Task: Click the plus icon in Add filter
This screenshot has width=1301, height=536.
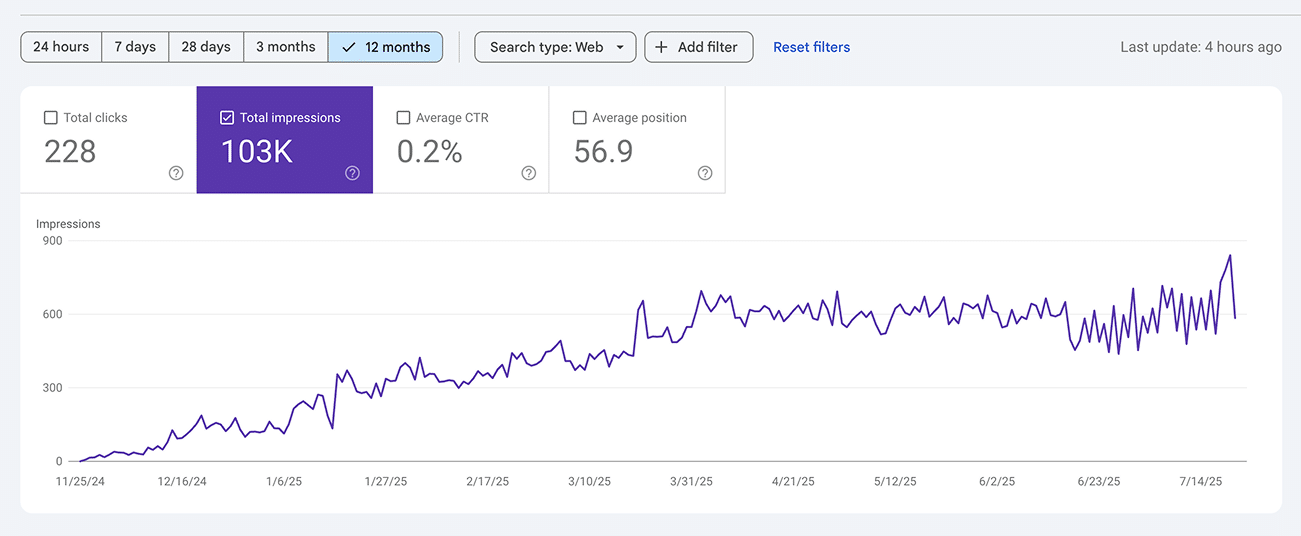Action: point(661,47)
